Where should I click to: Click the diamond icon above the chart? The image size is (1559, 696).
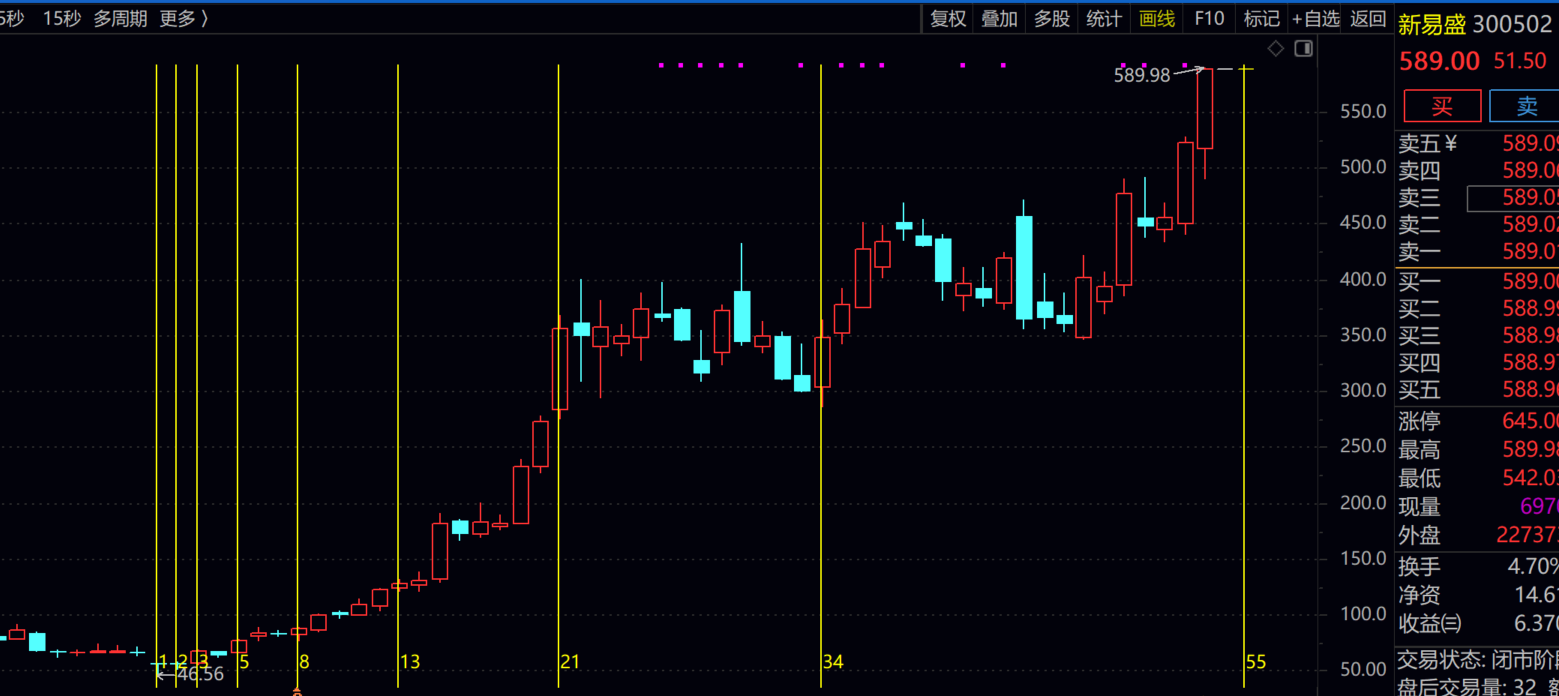1276,48
